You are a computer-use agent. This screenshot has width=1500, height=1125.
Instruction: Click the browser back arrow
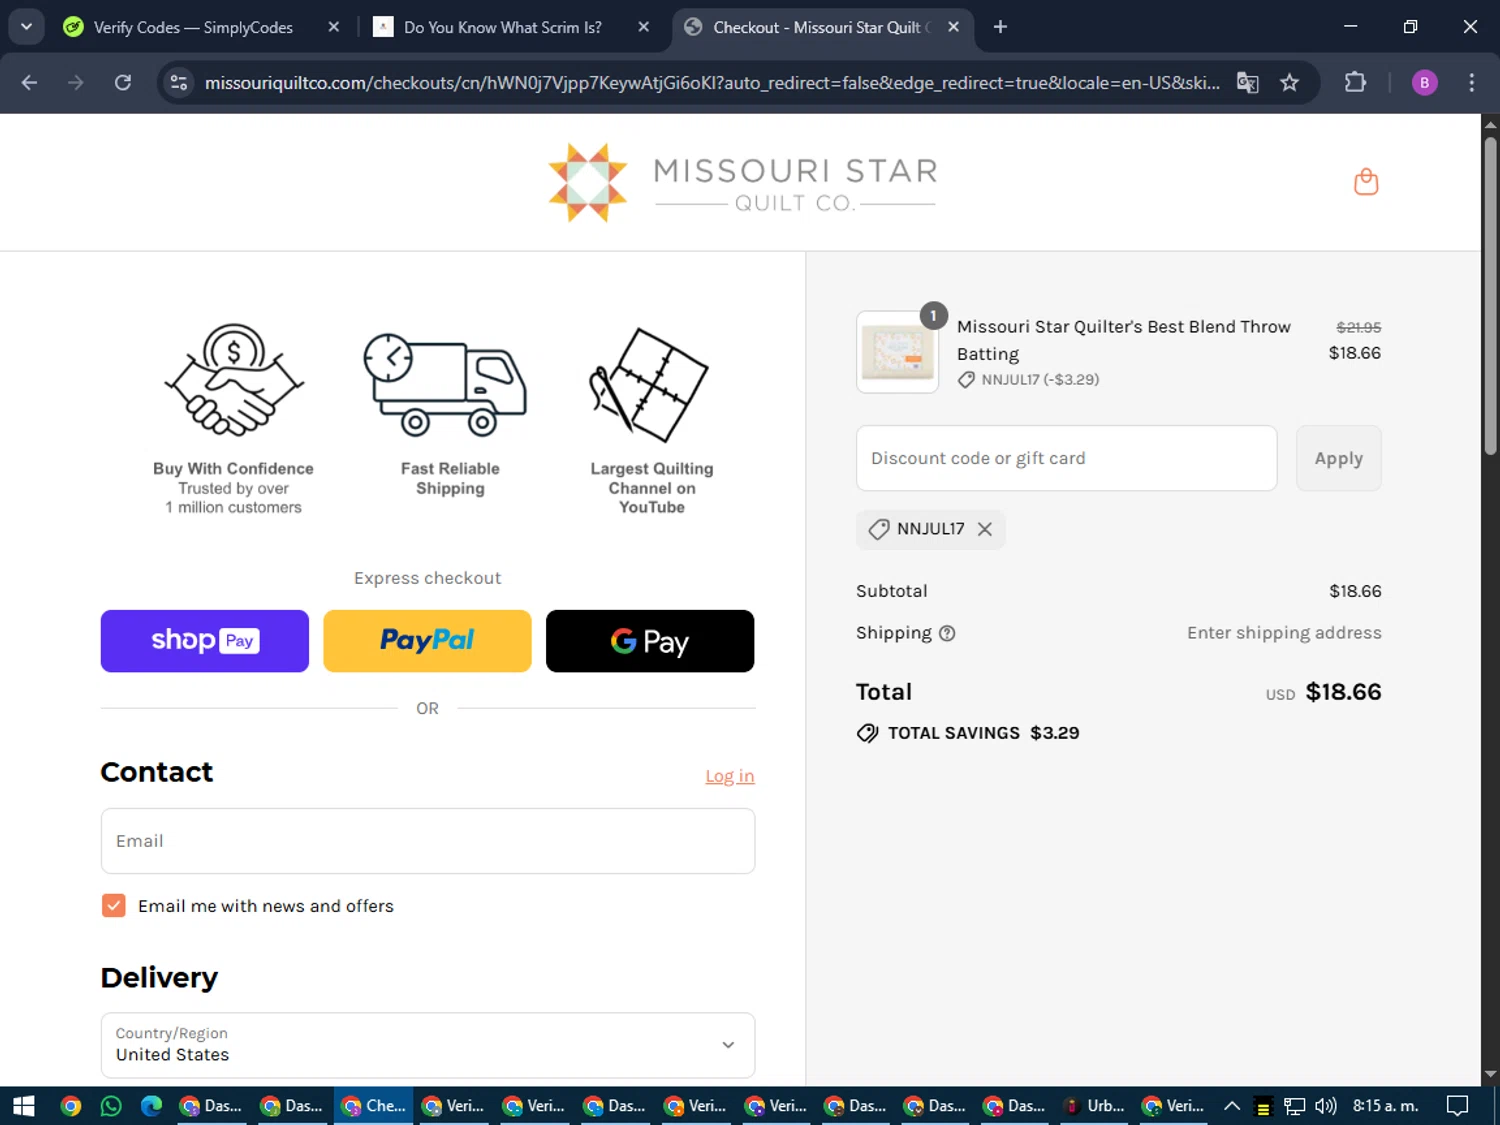coord(29,83)
